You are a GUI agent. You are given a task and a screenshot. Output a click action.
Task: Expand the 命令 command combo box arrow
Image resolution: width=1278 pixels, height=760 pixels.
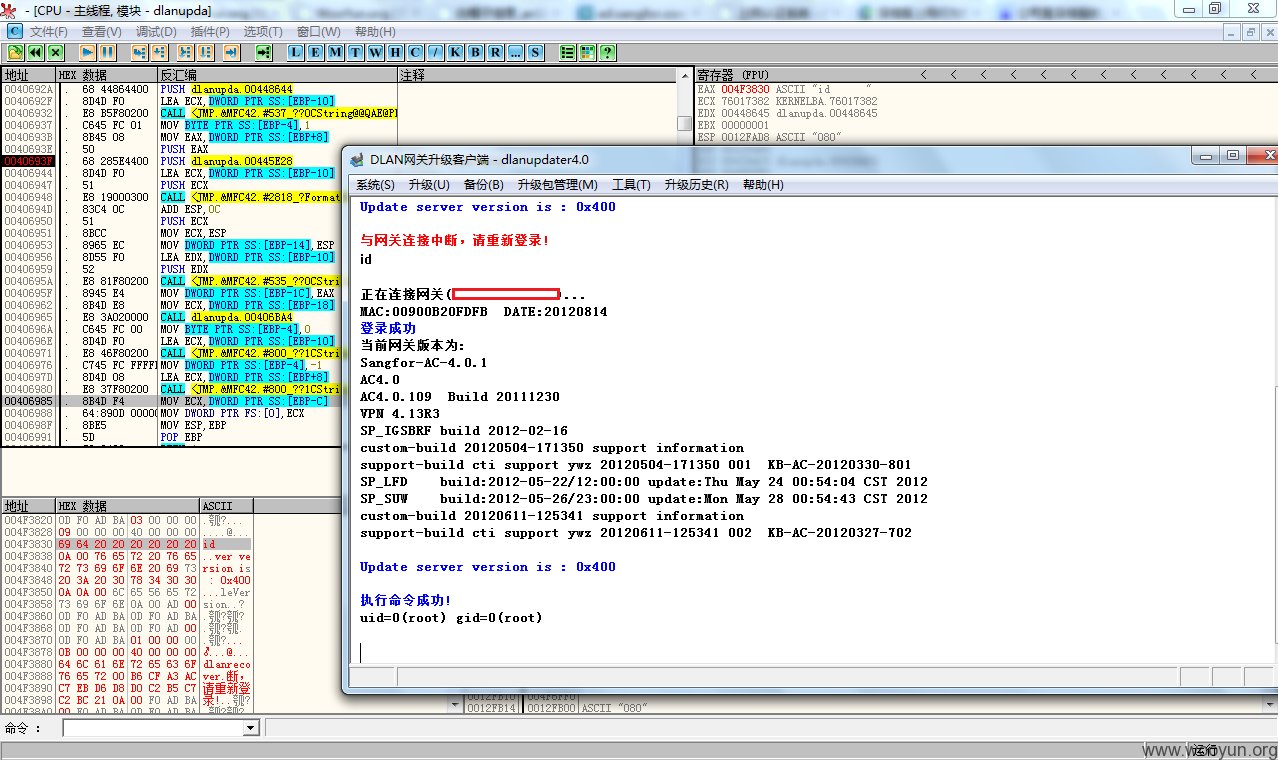tap(250, 728)
